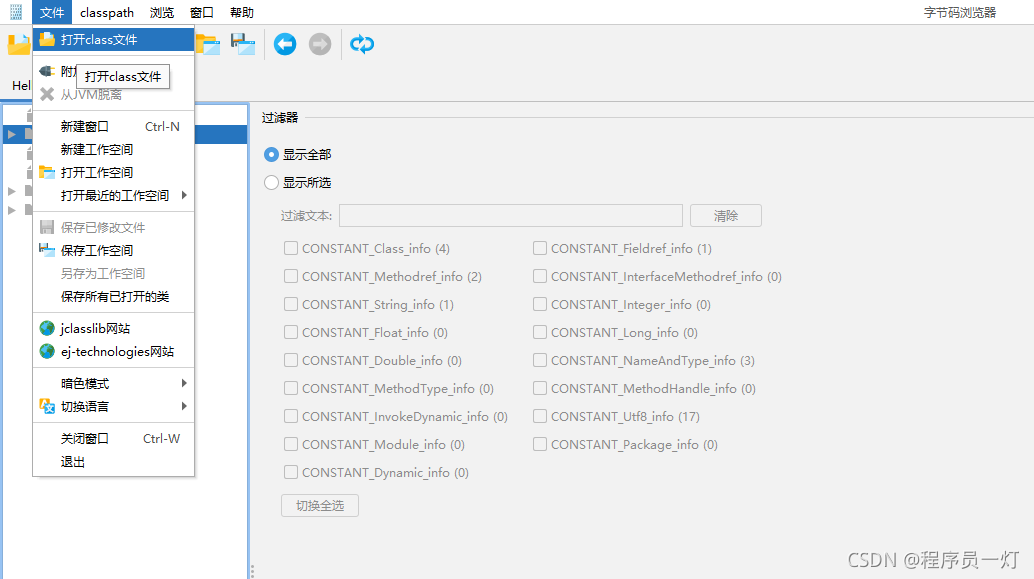
Task: Check CONSTANT_Package_info checkbox
Action: 540,444
